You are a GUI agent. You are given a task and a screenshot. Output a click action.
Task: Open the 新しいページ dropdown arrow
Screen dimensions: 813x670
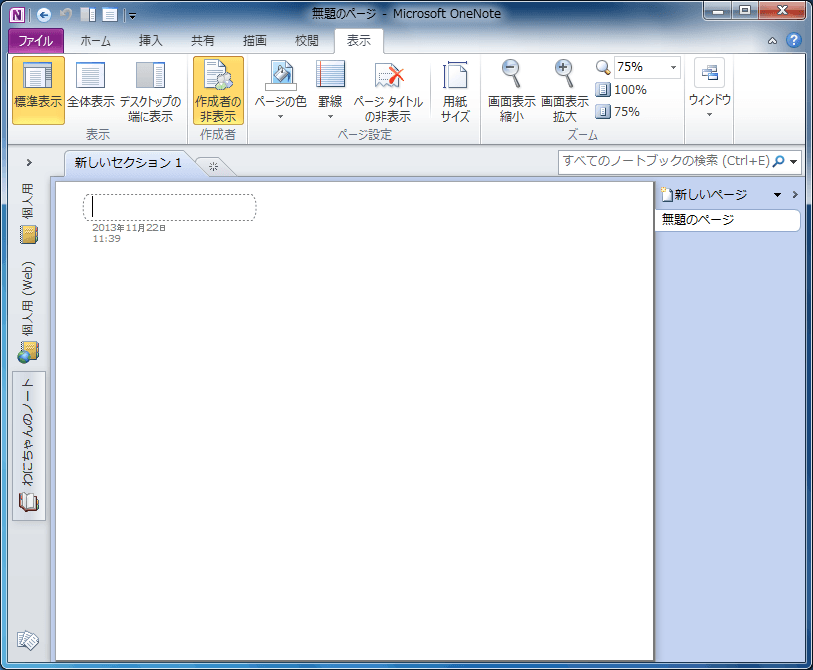coord(777,195)
